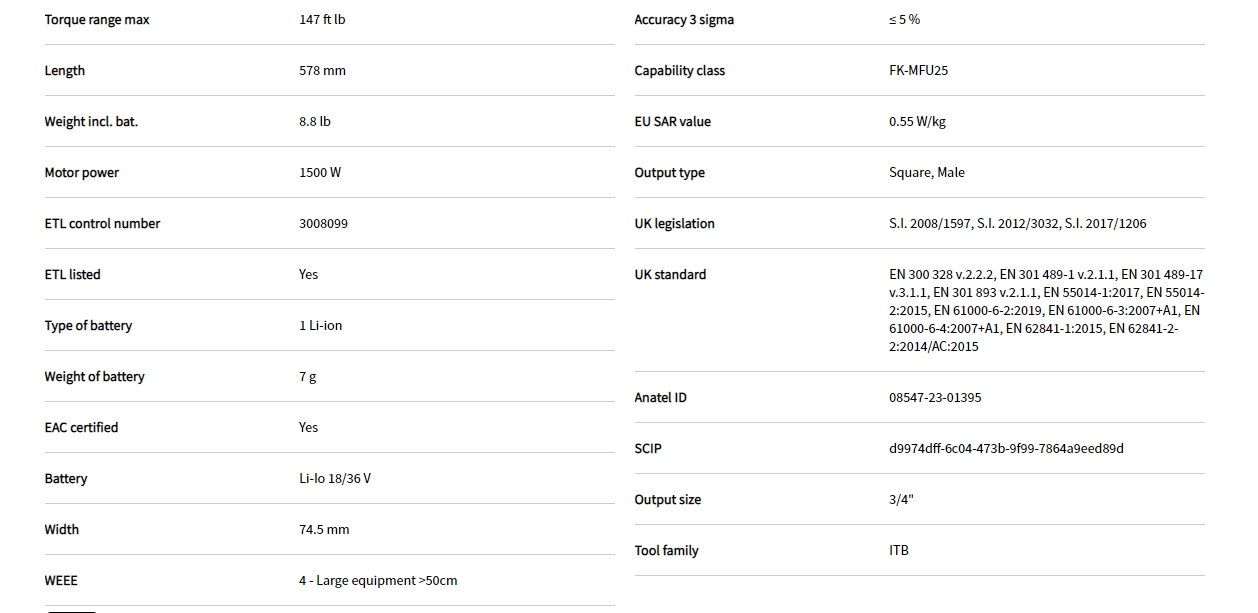Click the Width value 74.5 mm
The height and width of the screenshot is (613, 1258).
(324, 530)
